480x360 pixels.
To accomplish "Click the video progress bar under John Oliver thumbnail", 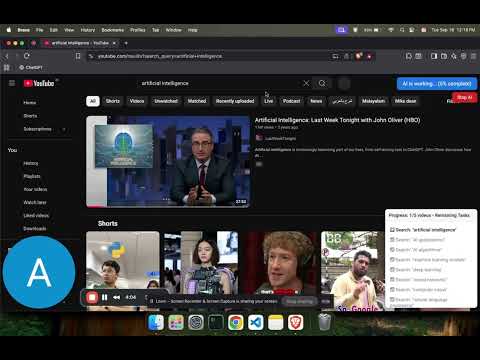I will (168, 206).
